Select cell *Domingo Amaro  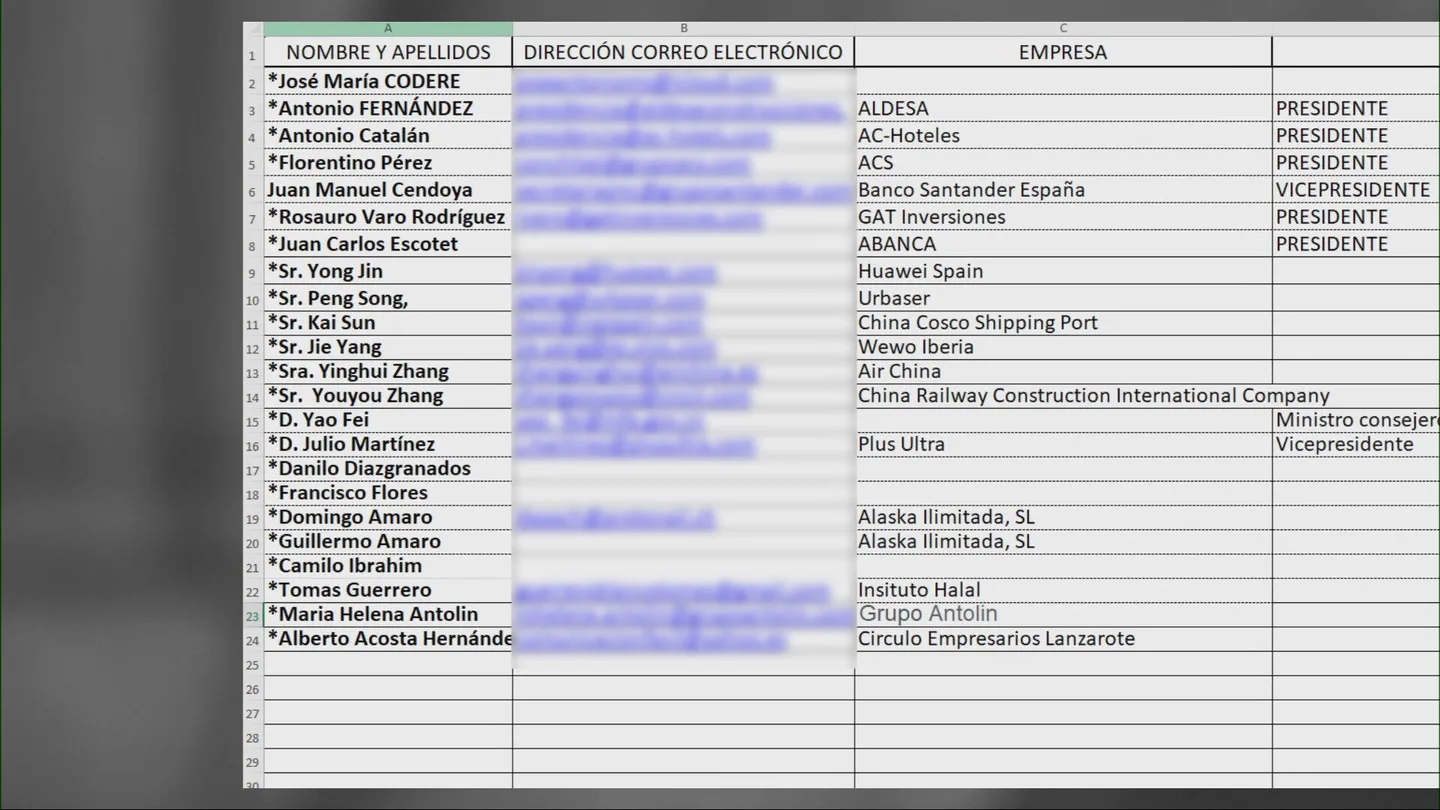click(x=388, y=516)
